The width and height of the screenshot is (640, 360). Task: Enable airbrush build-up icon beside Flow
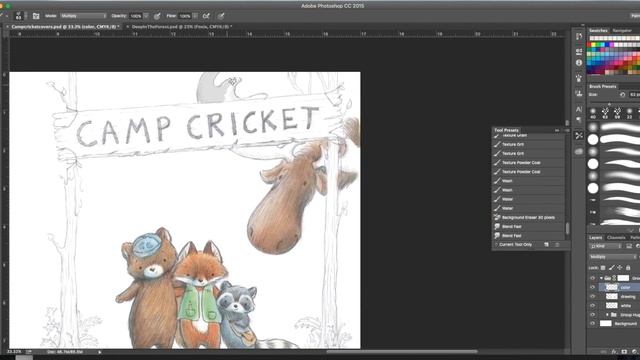207,16
